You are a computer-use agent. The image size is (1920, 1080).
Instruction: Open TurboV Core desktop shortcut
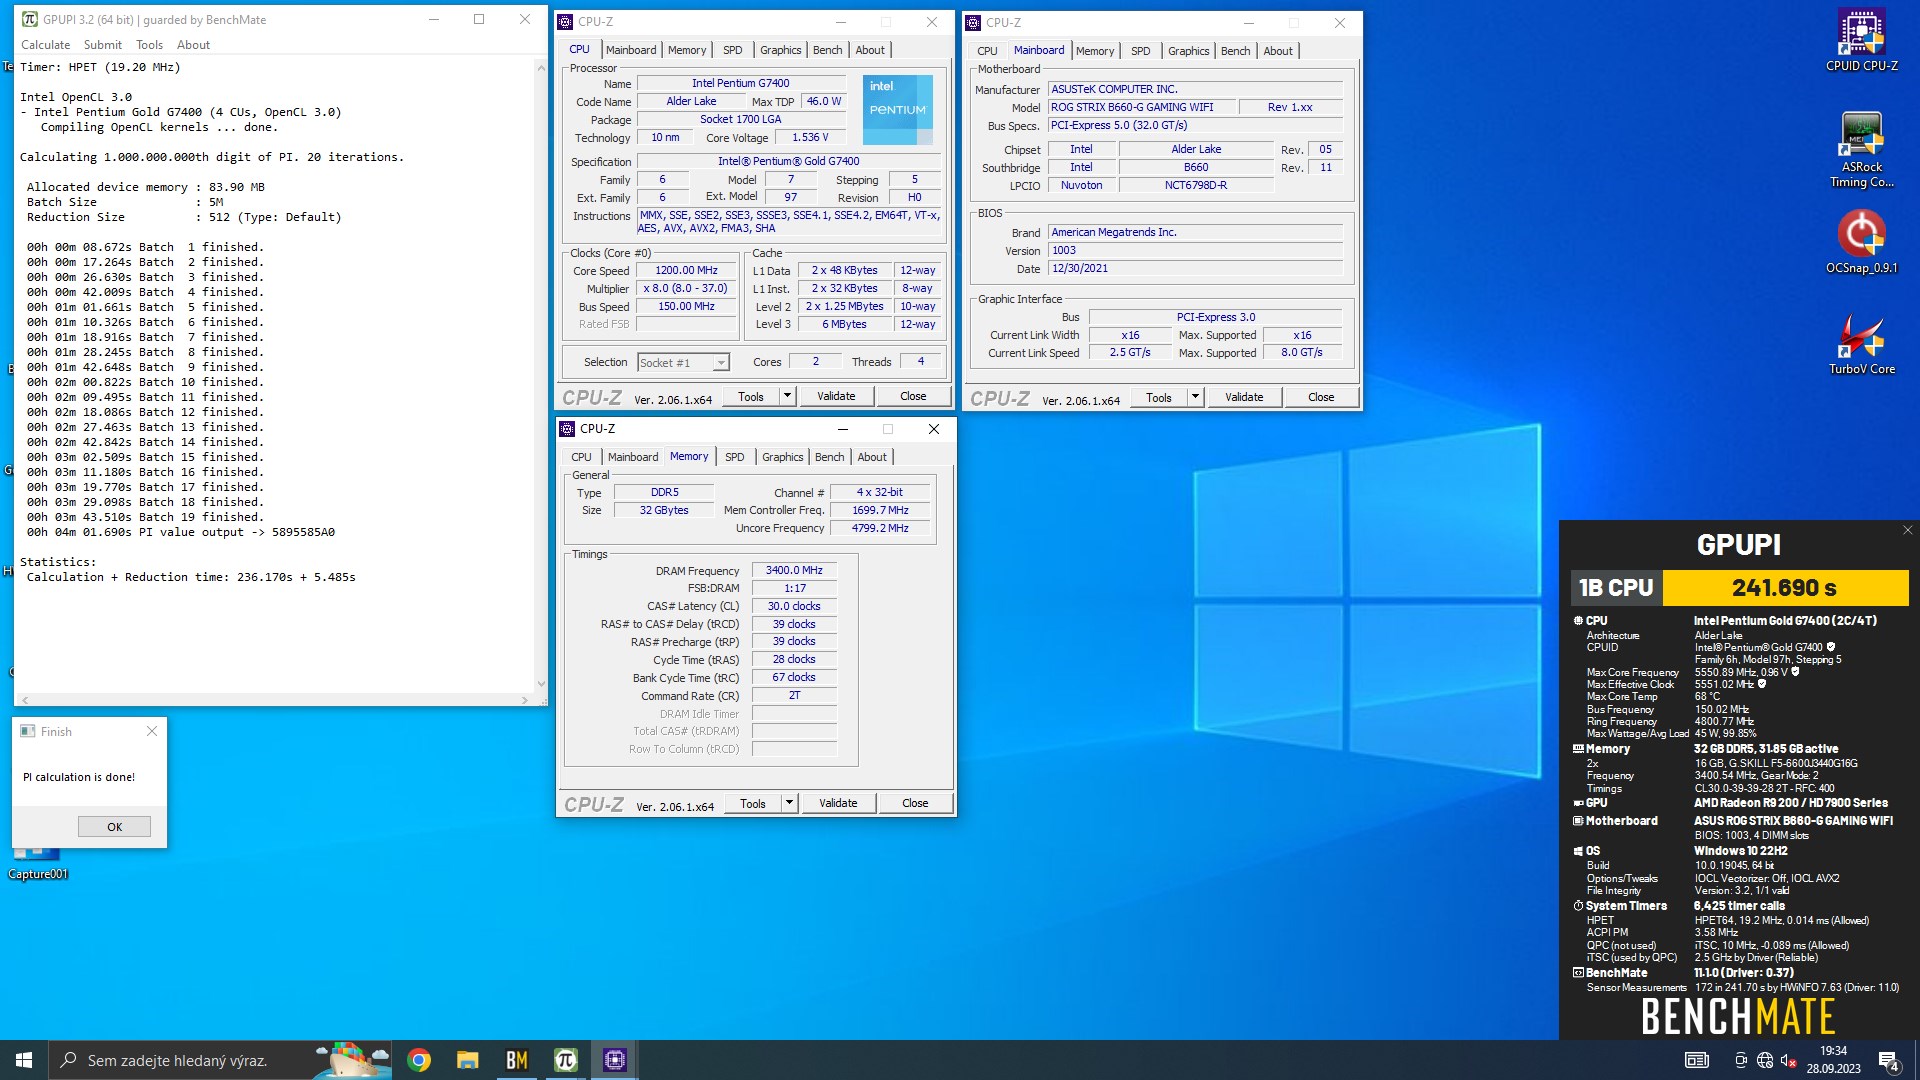[x=1861, y=343]
